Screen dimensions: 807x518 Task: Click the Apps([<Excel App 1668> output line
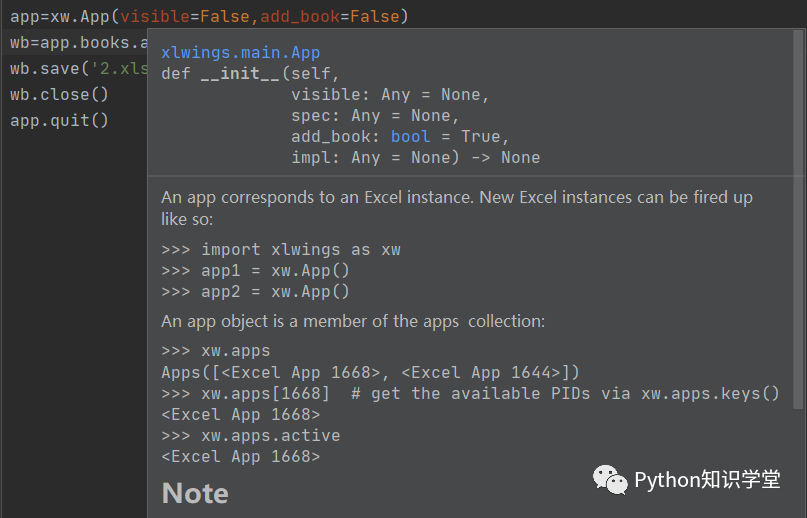click(371, 372)
